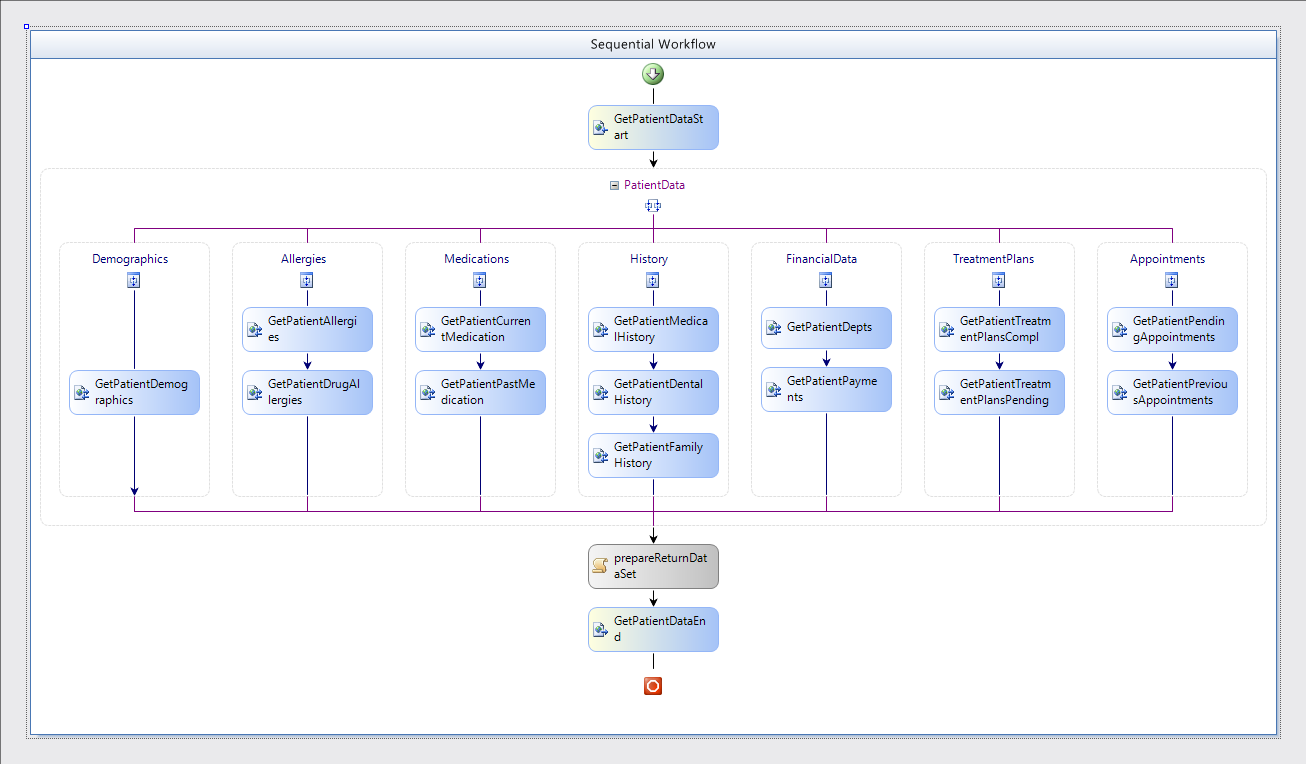
Task: Select the GetPatientTreatmentPlansCompl activity label
Action: (1005, 329)
